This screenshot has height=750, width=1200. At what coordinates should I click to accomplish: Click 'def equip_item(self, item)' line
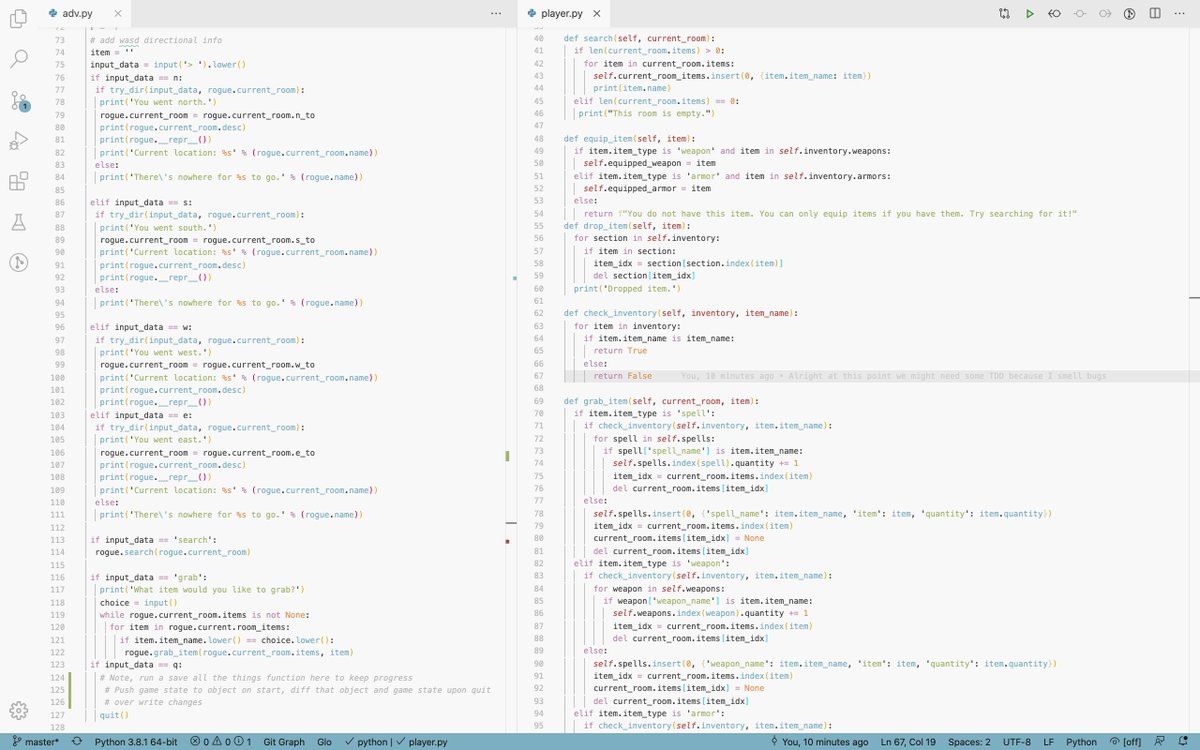click(627, 138)
